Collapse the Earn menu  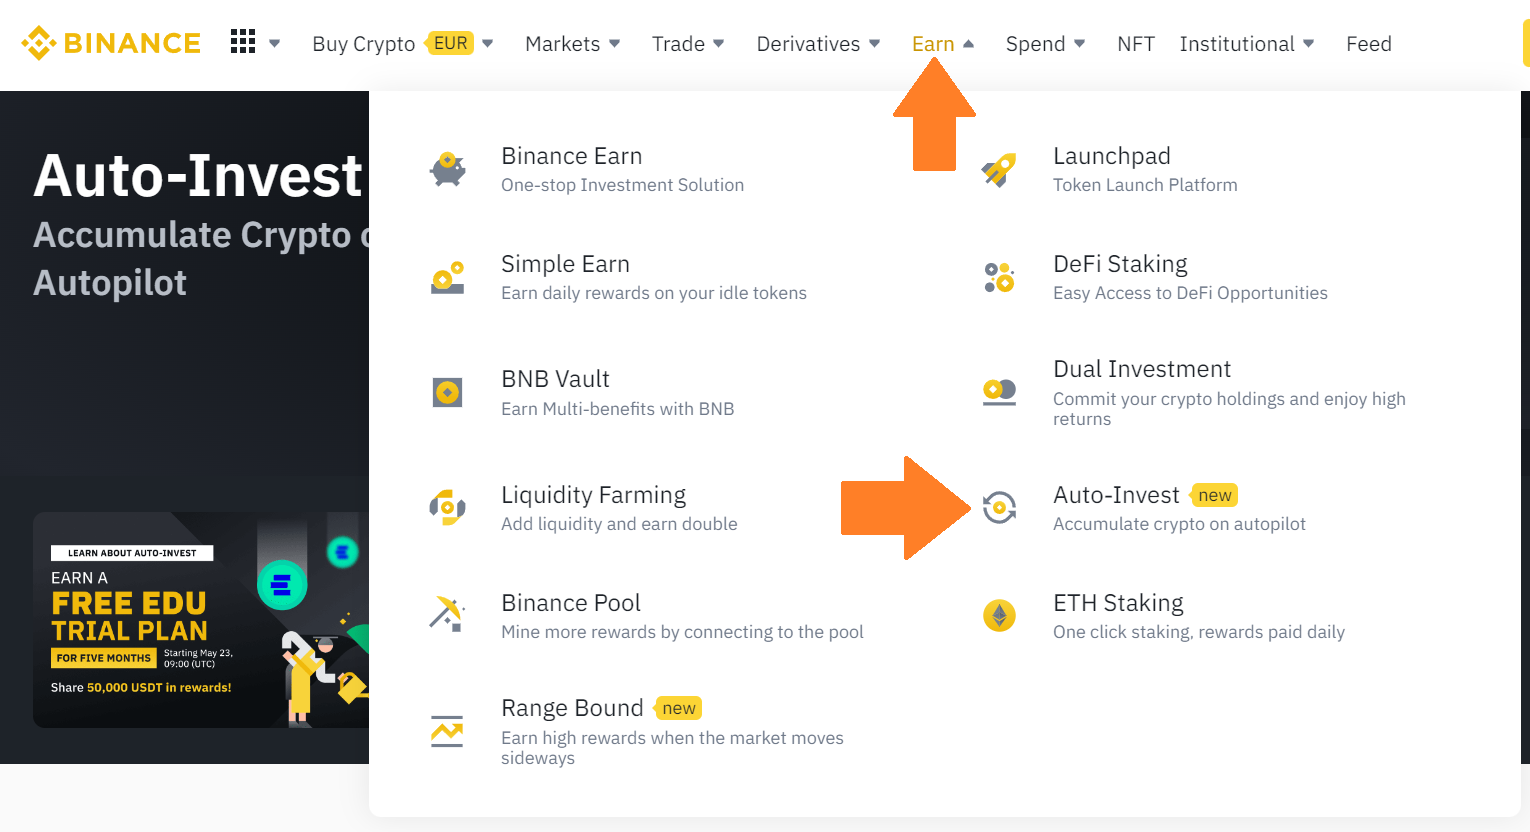click(933, 43)
